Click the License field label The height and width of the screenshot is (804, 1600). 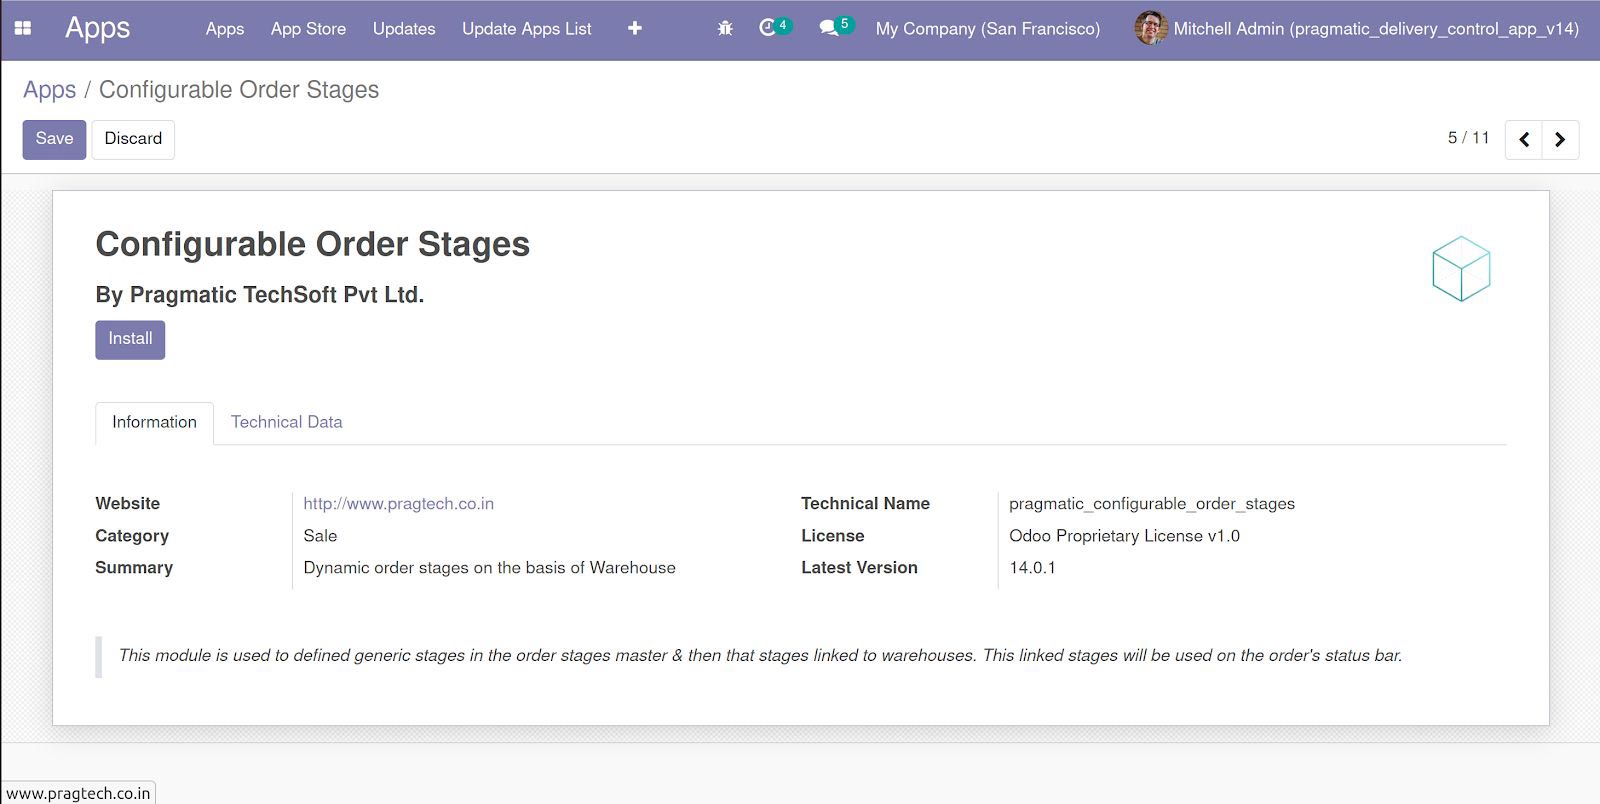(833, 536)
